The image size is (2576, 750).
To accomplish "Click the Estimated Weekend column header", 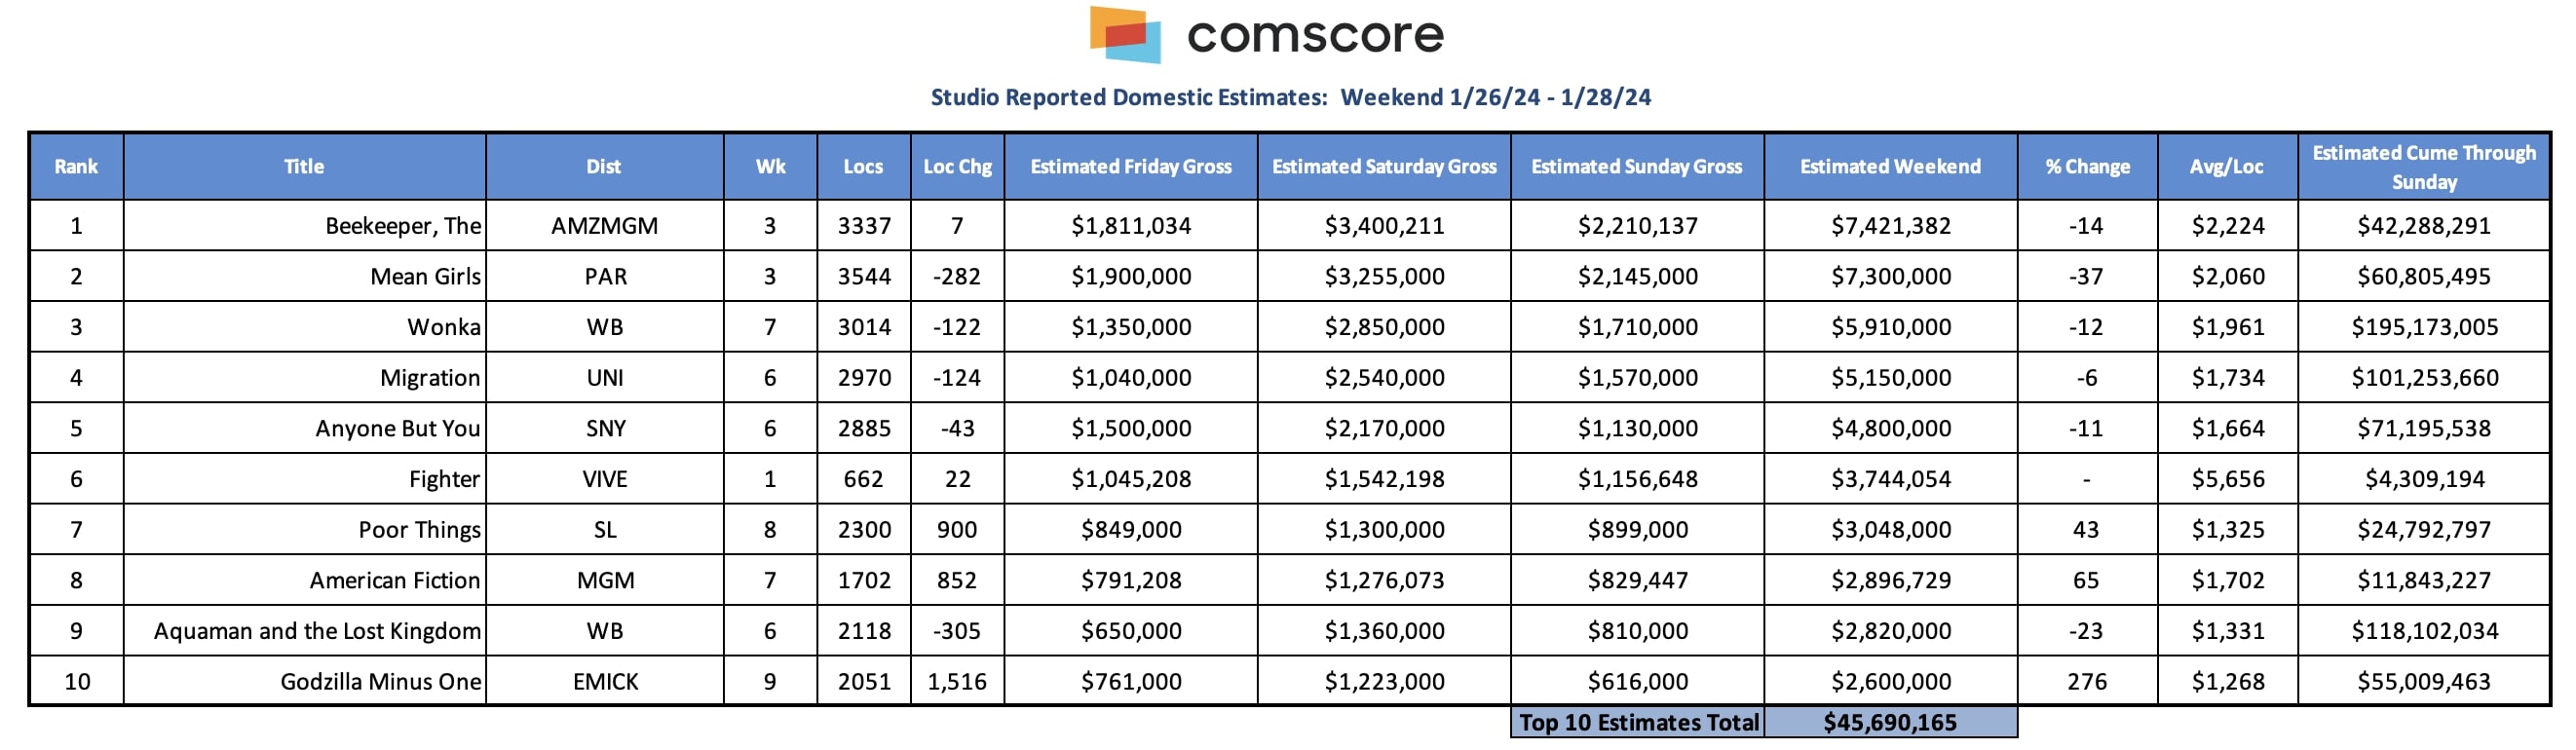I will tap(1890, 166).
